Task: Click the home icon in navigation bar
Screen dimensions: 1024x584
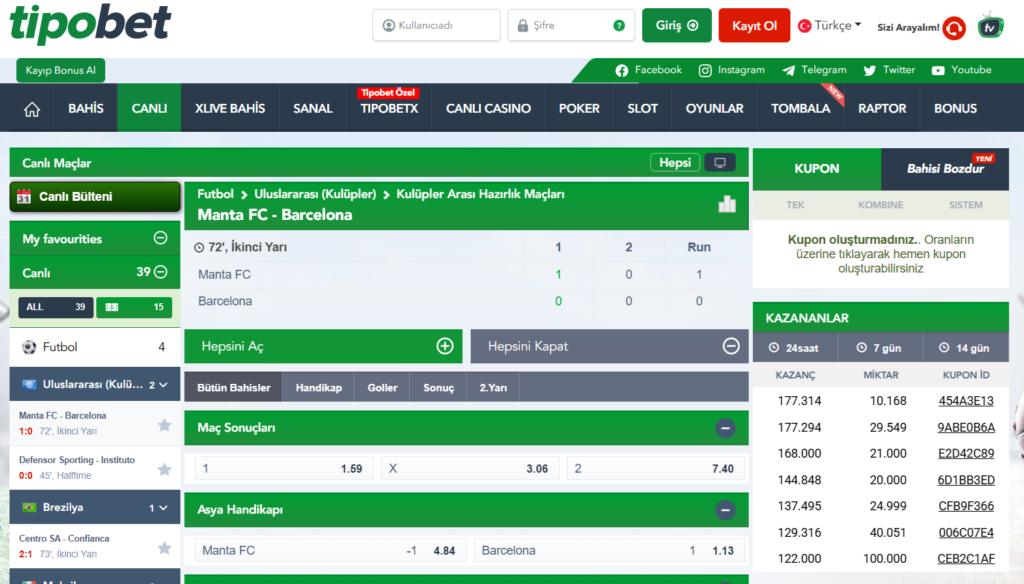Action: click(x=31, y=109)
